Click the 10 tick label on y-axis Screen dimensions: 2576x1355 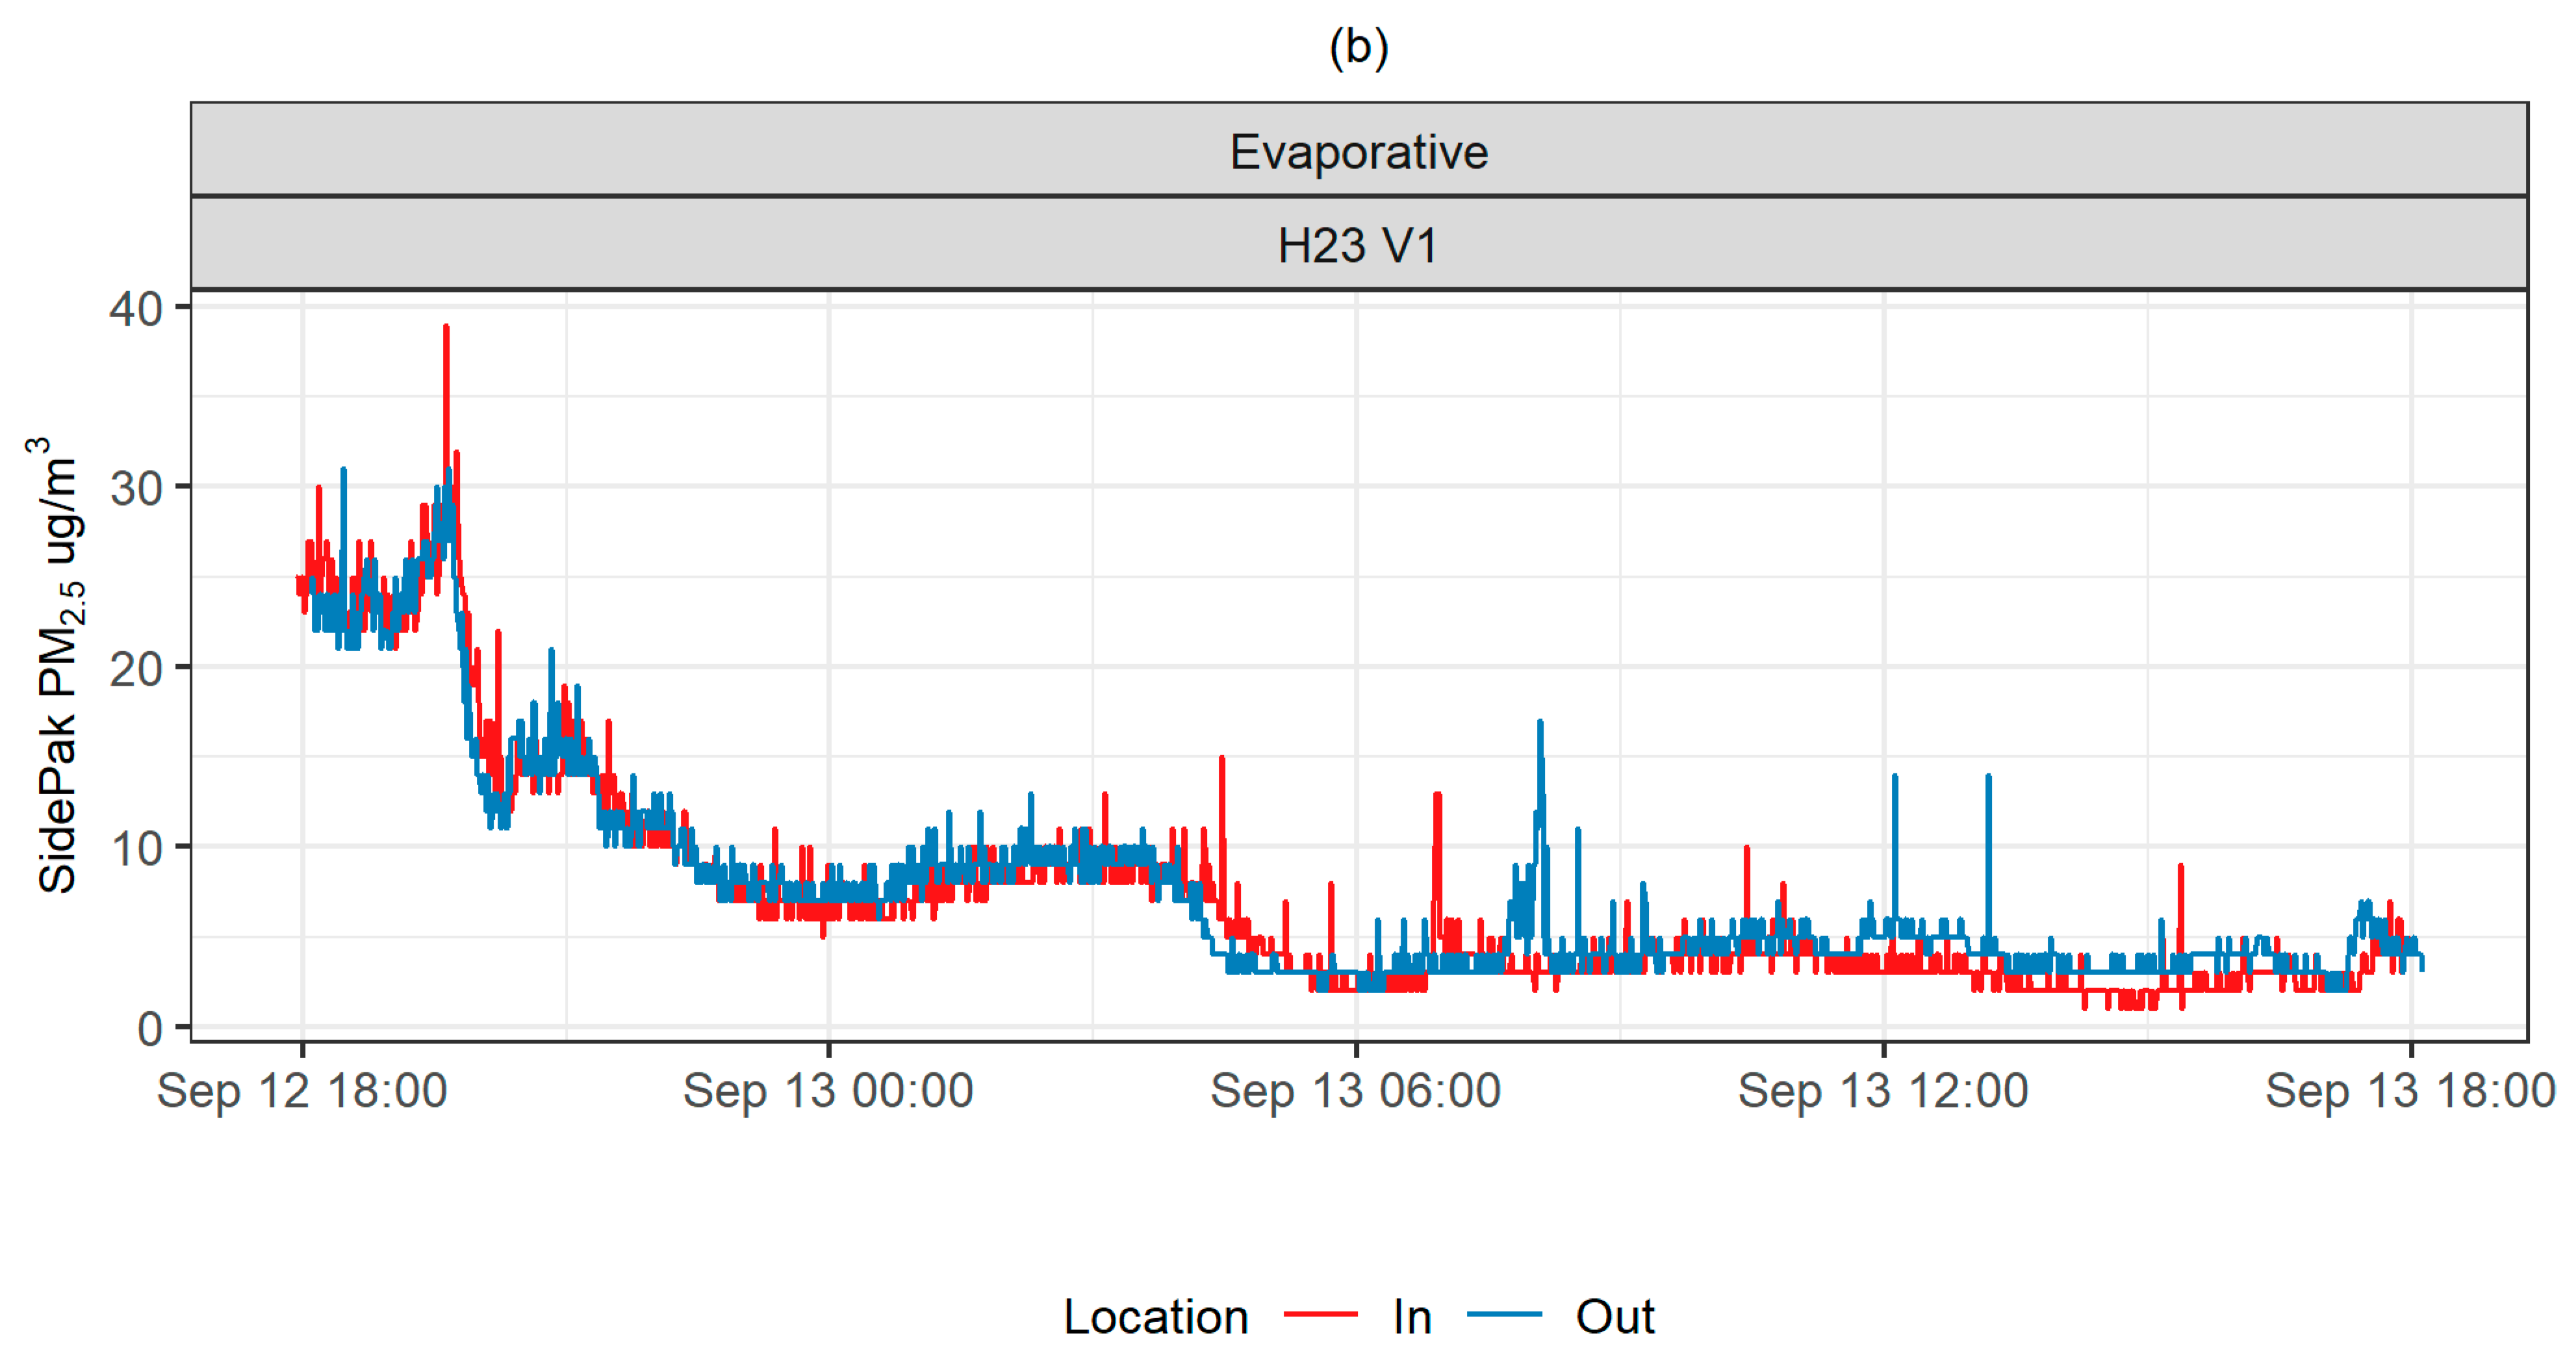pos(136,849)
